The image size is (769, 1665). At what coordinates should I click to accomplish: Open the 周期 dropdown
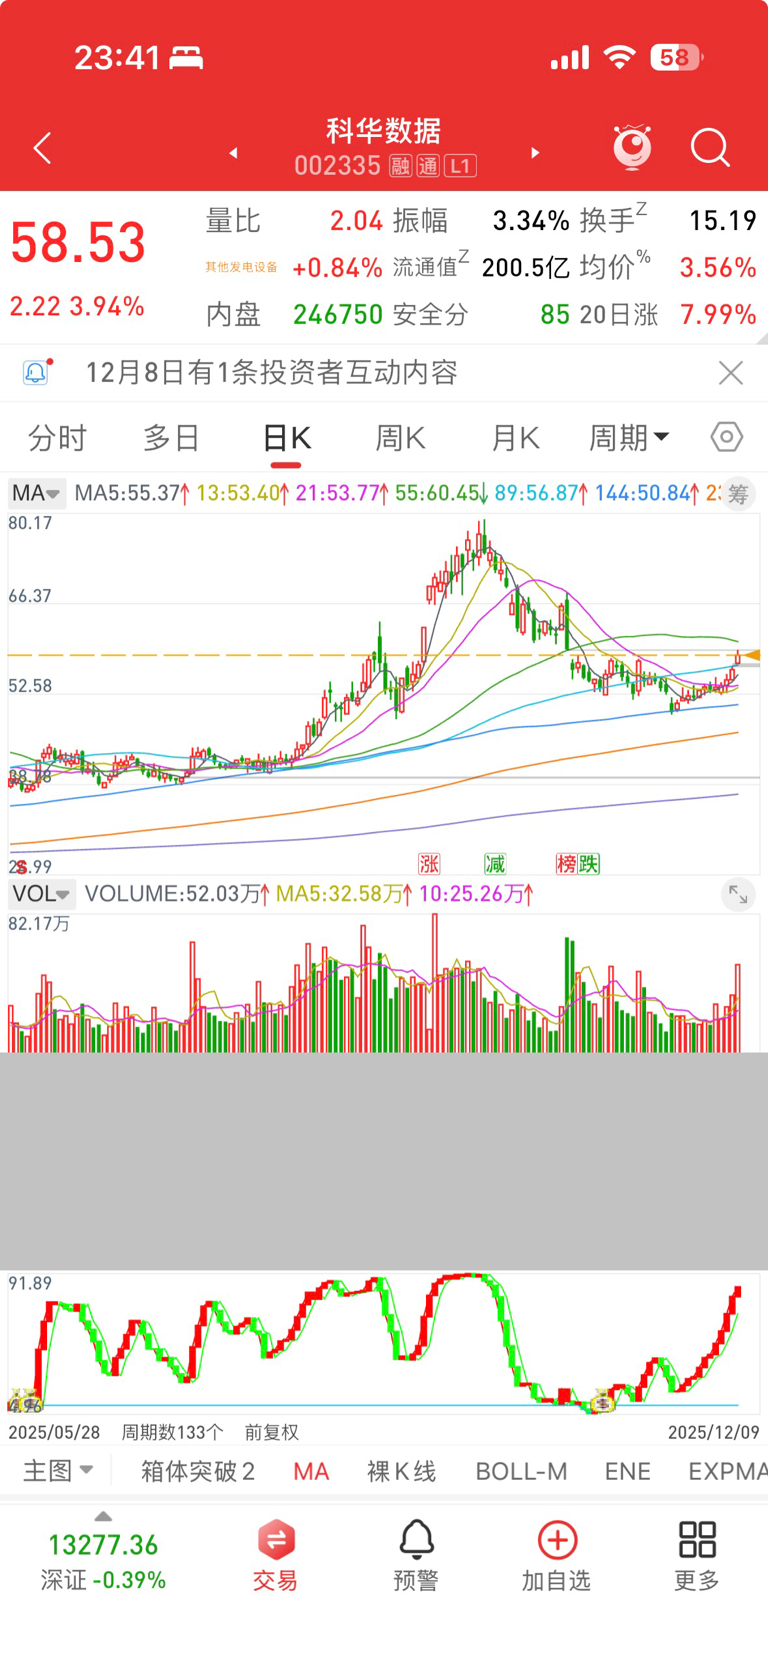(x=628, y=438)
